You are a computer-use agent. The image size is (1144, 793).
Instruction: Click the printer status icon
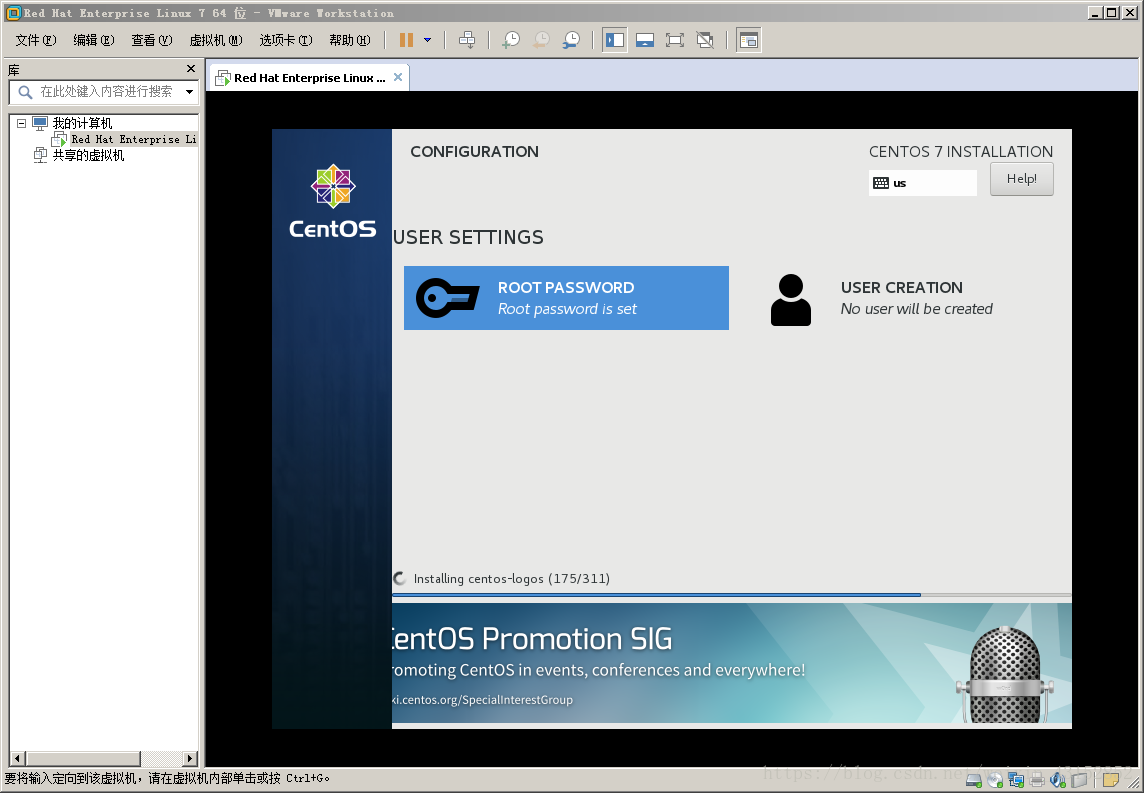tap(1037, 781)
